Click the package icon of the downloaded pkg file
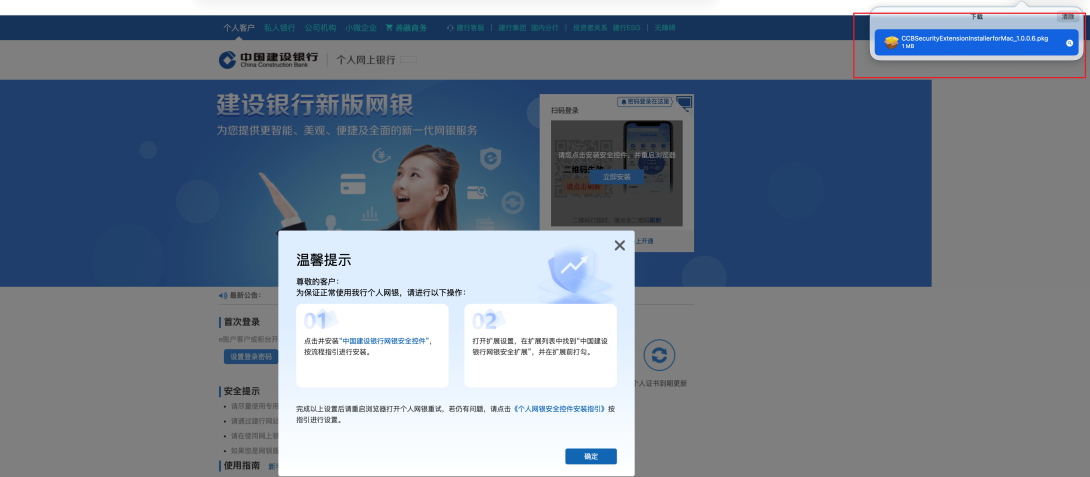This screenshot has height=477, width=1090. 890,42
